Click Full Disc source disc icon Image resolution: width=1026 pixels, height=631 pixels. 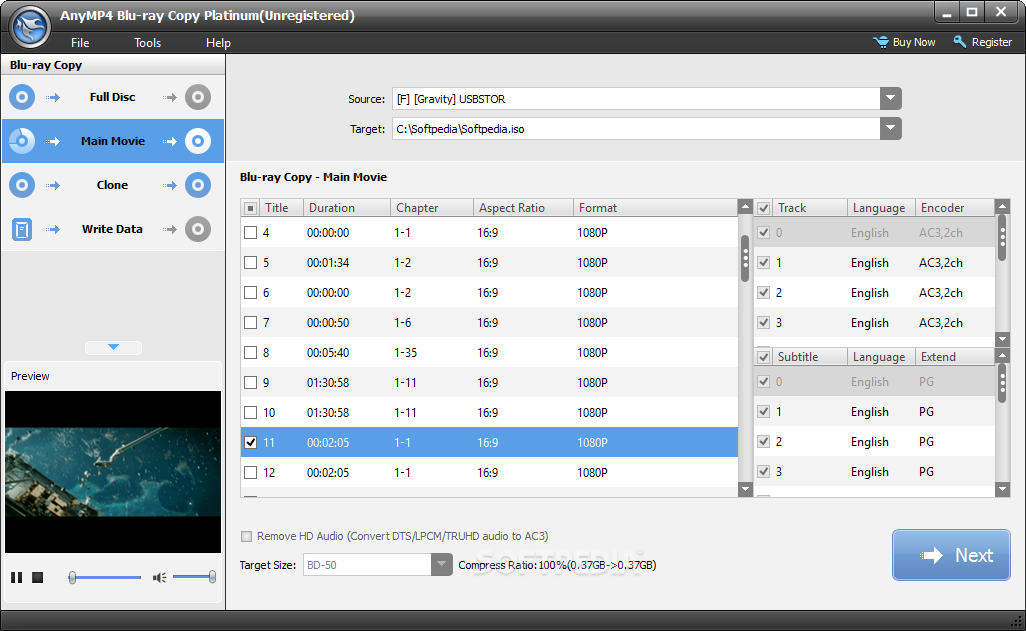(x=22, y=97)
